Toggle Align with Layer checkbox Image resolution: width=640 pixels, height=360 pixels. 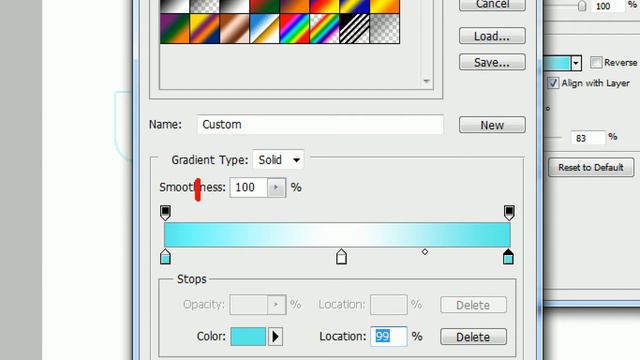pos(553,83)
